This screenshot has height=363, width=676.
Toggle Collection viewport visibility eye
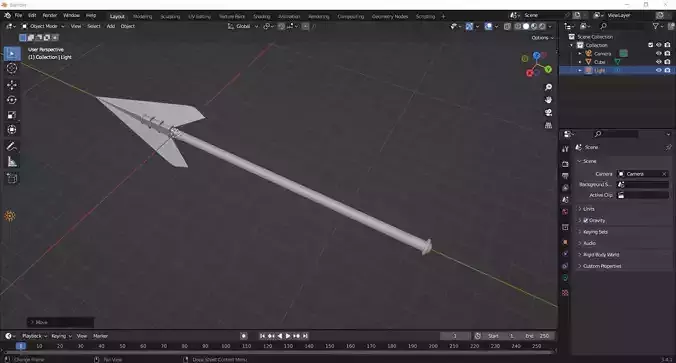point(659,45)
